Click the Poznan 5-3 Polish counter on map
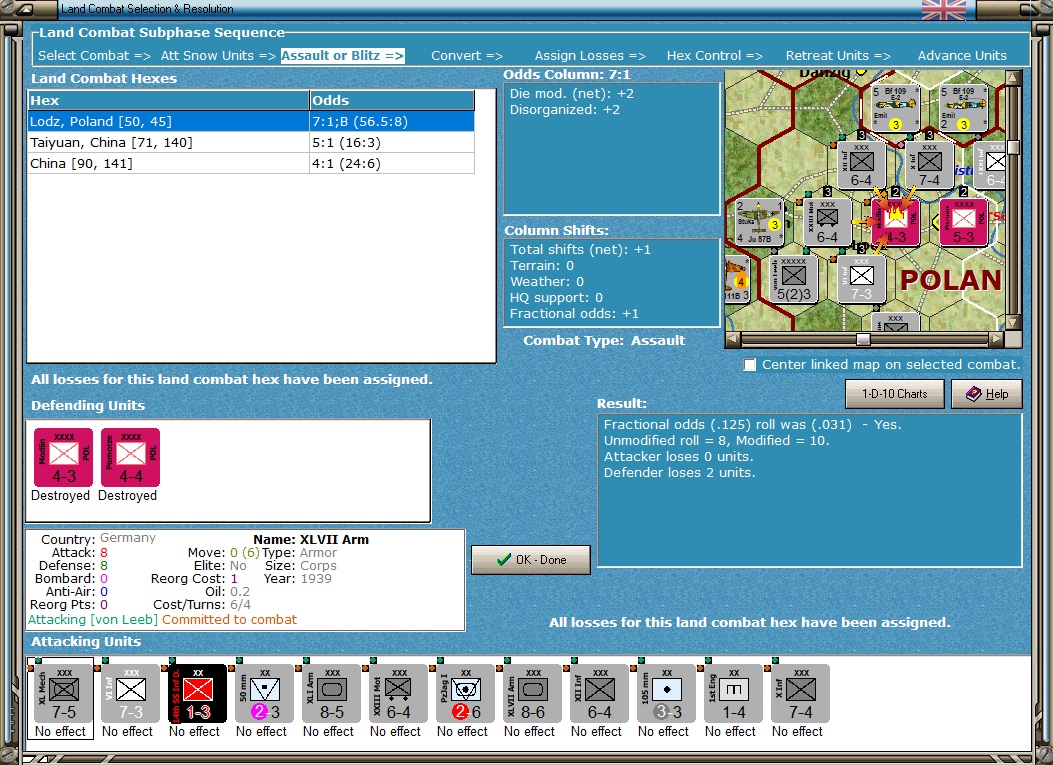The image size is (1053, 765). pos(964,222)
